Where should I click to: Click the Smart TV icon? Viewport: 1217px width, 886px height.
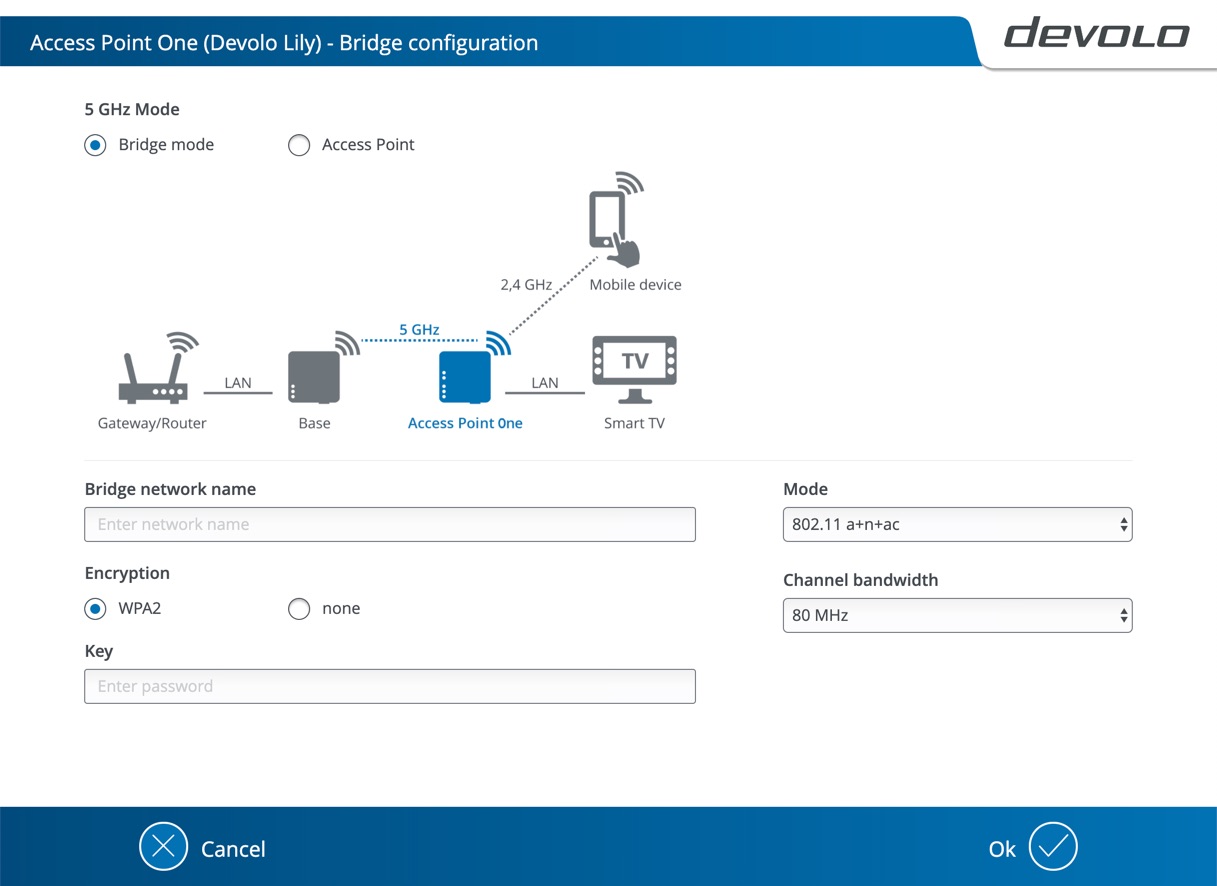coord(634,368)
